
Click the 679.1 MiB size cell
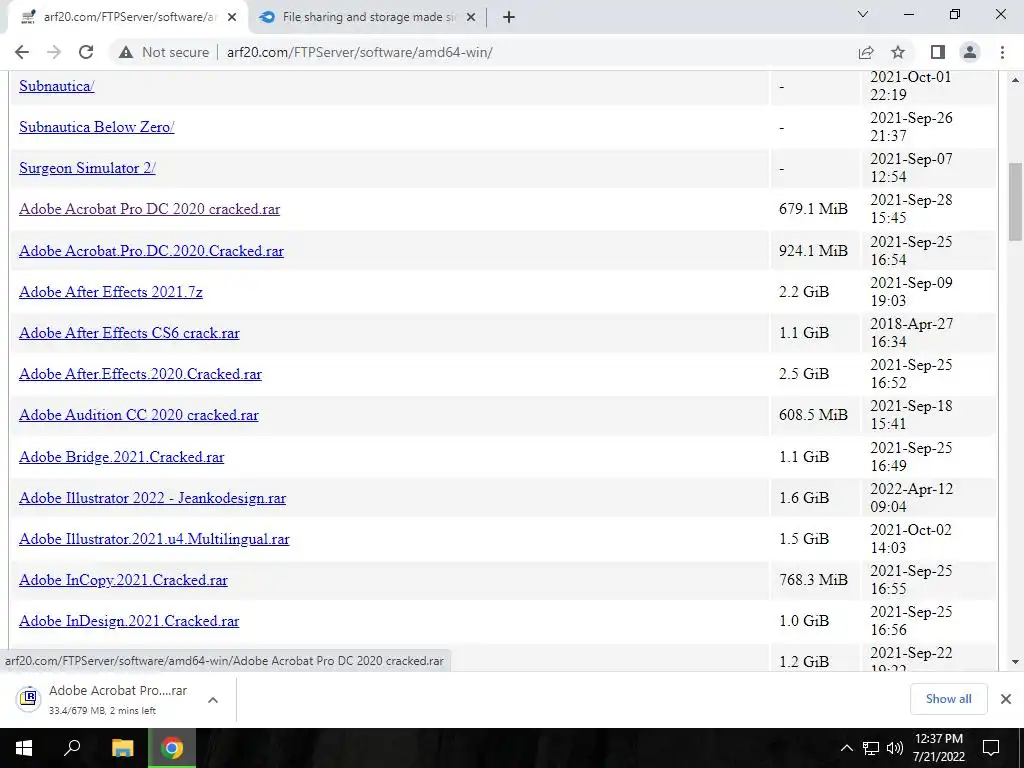point(813,209)
